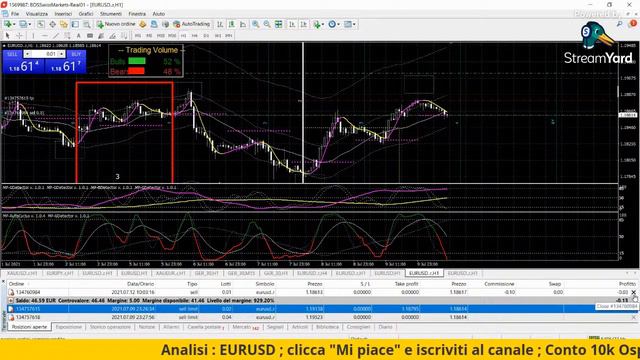This screenshot has height=360, width=640.
Task: Switch chart to bar chart icon
Action: coord(220,24)
